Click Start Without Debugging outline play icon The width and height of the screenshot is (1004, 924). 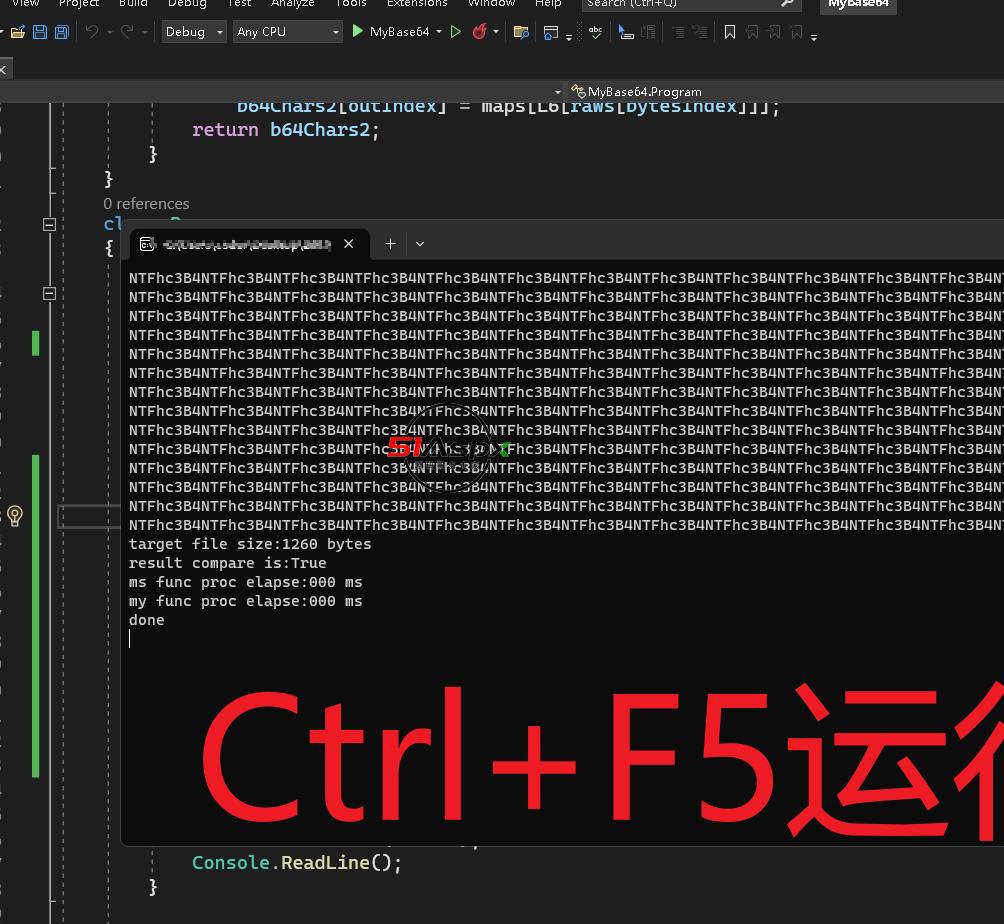[x=456, y=32]
